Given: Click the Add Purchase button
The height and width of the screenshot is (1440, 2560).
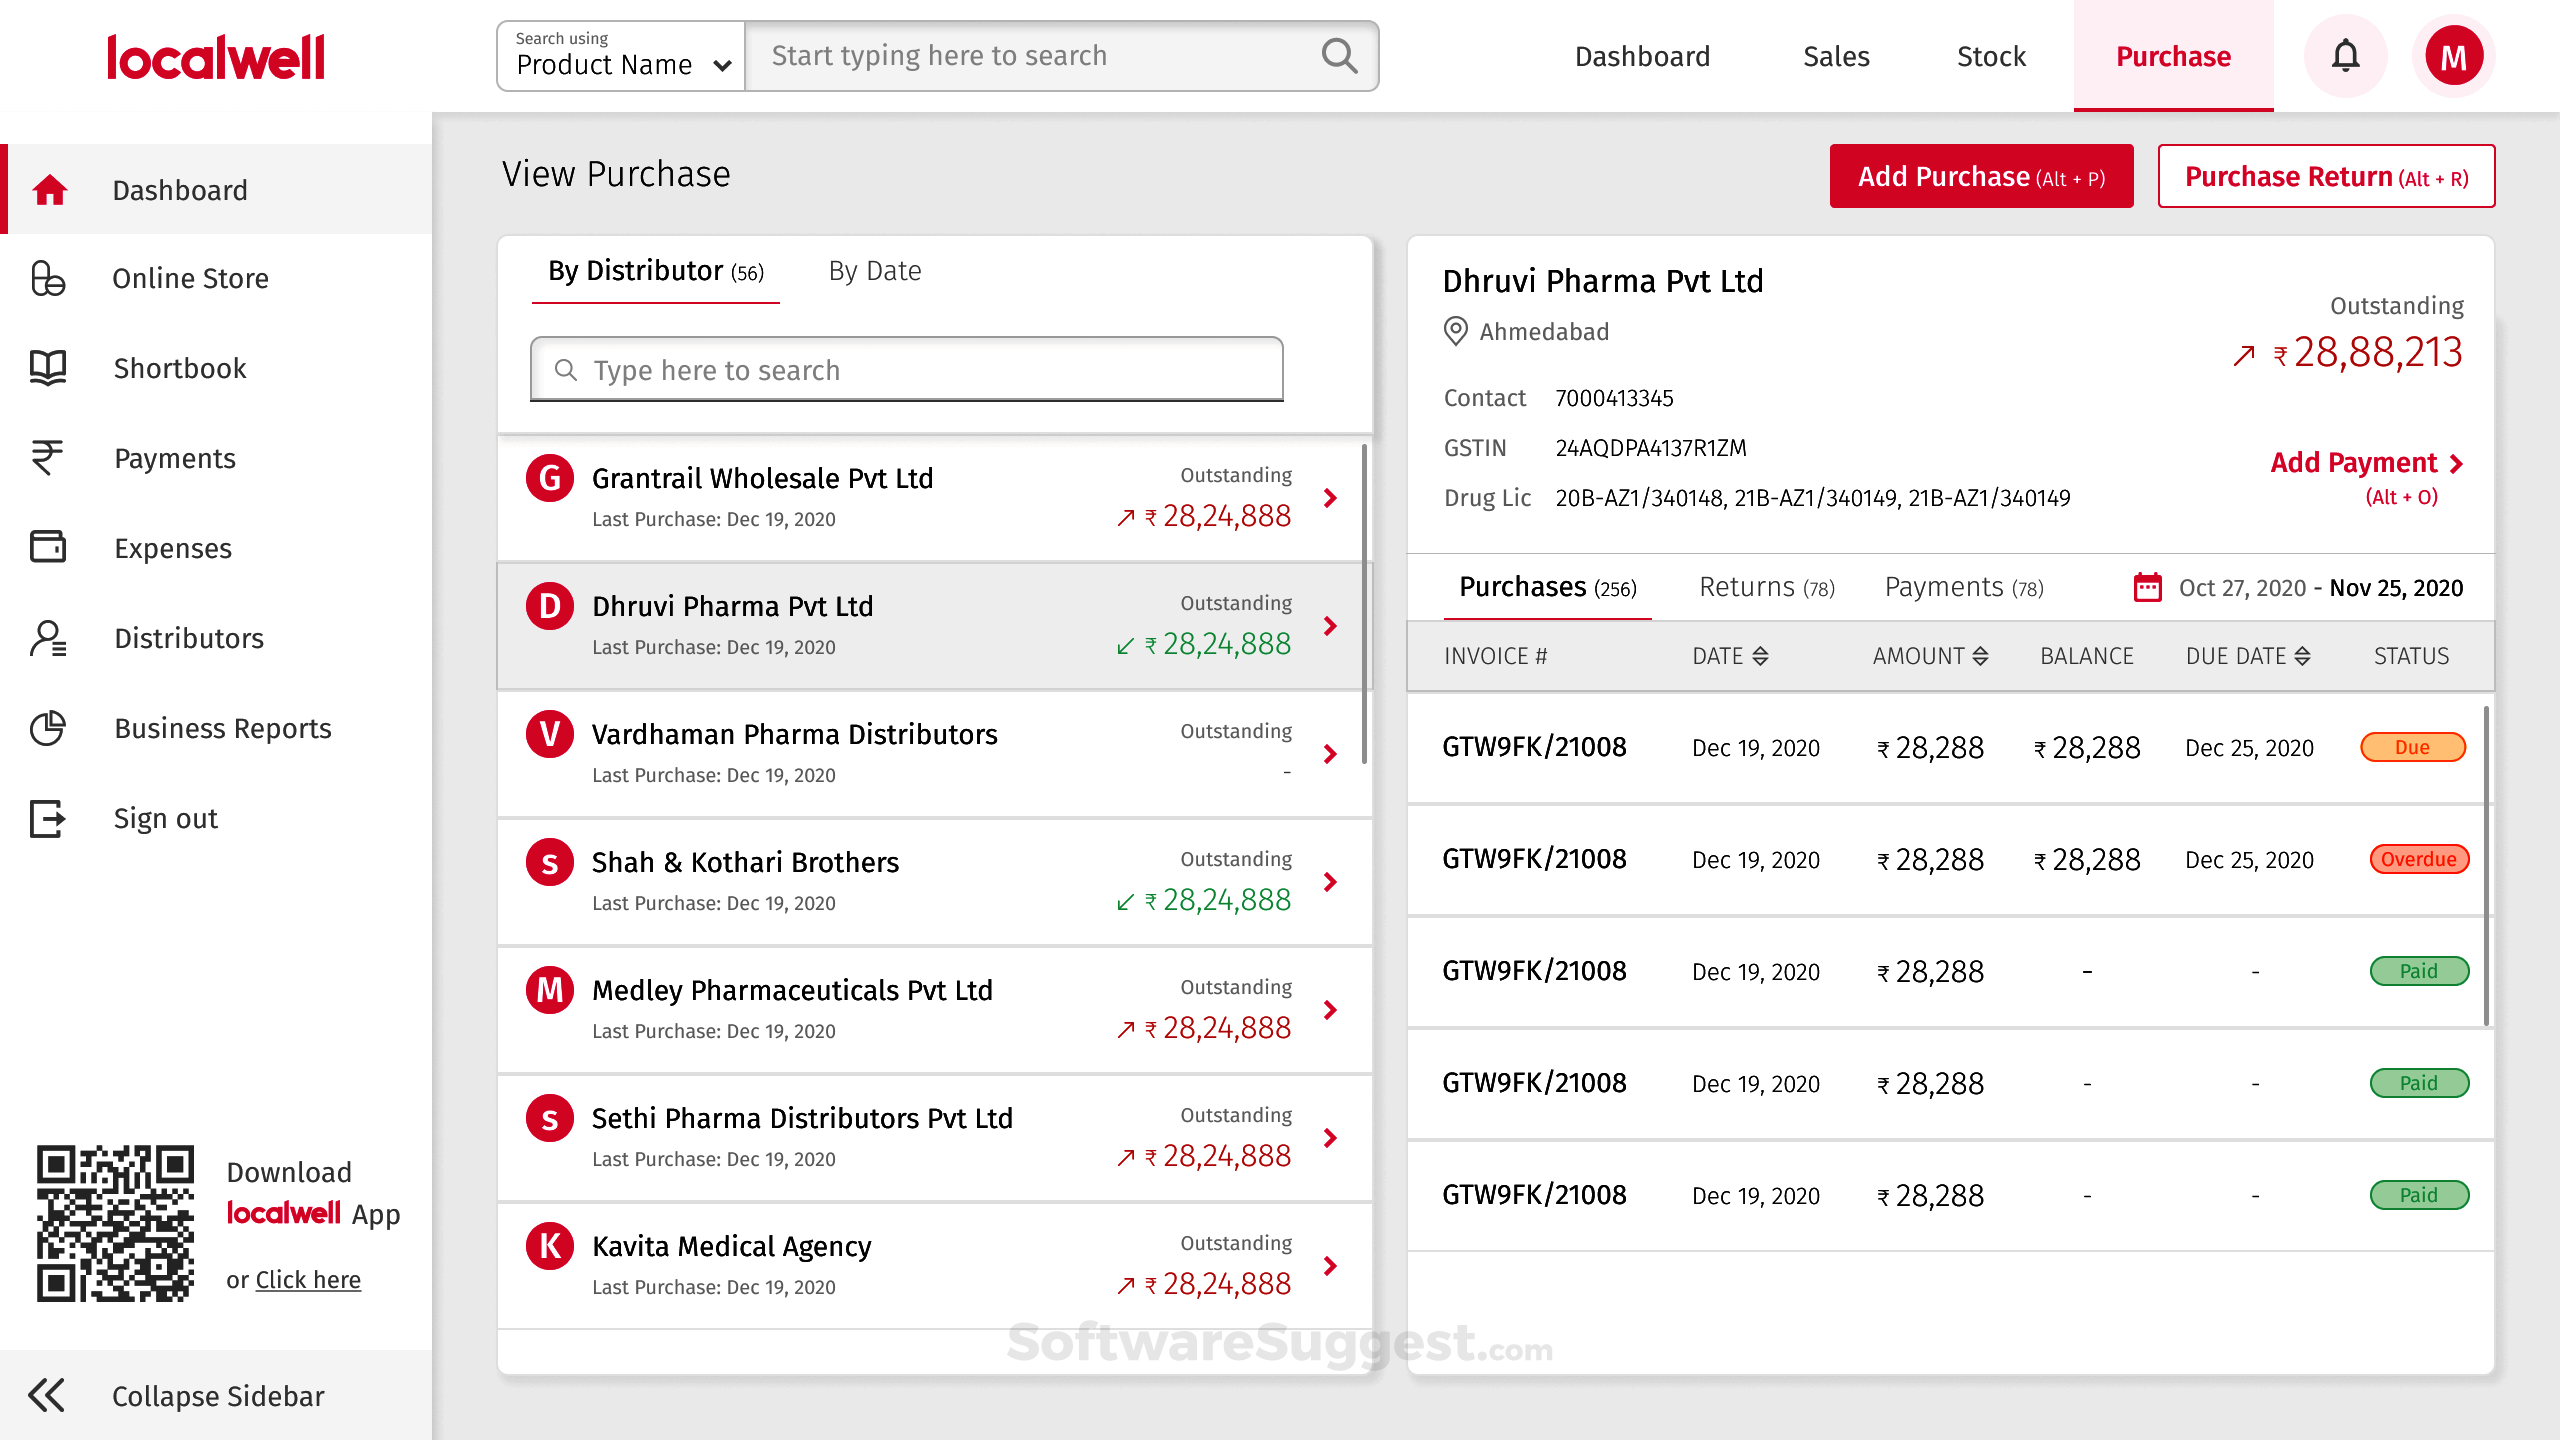Looking at the screenshot, I should click(x=1982, y=176).
